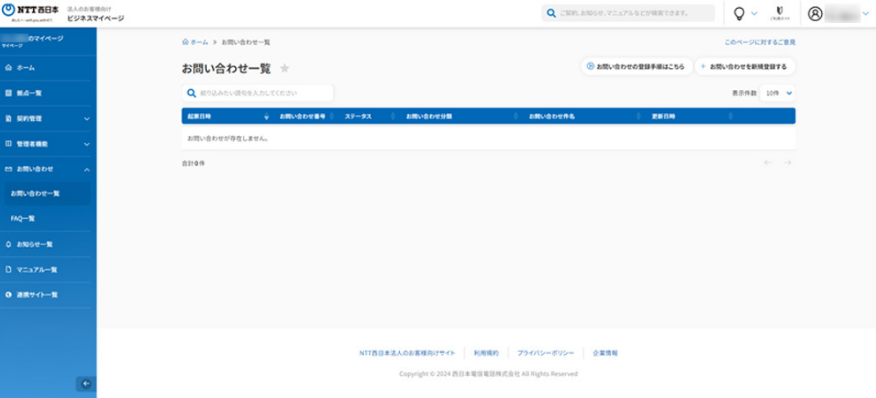This screenshot has height=398, width=876.
Task: Click the magnifier icon in the filter box
Action: (191, 93)
